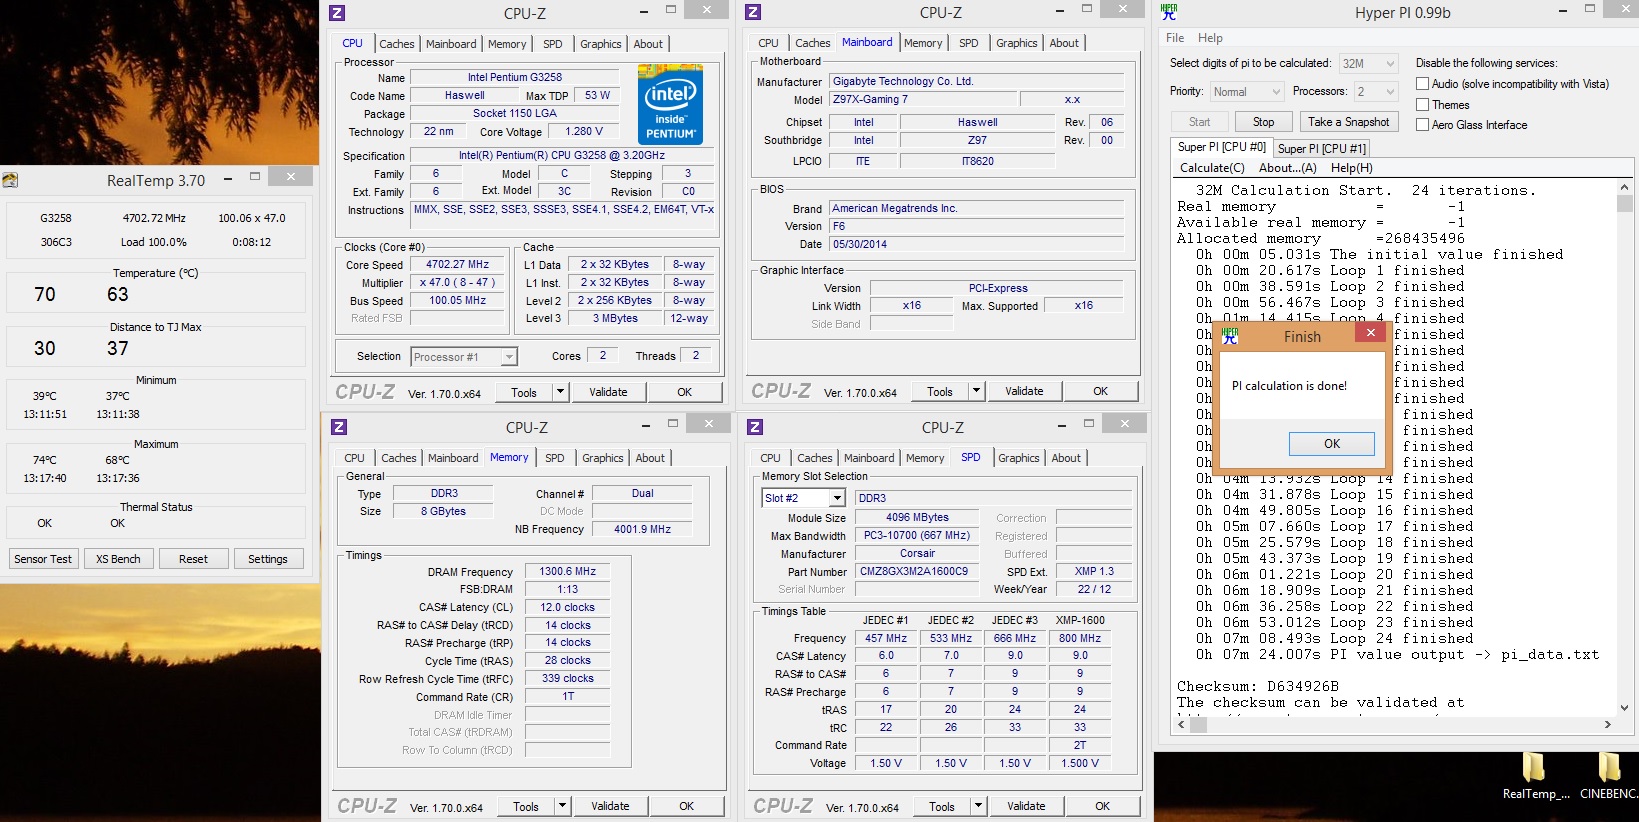Click the CPU-Z icon on Memory window
This screenshot has width=1639, height=822.
(339, 427)
